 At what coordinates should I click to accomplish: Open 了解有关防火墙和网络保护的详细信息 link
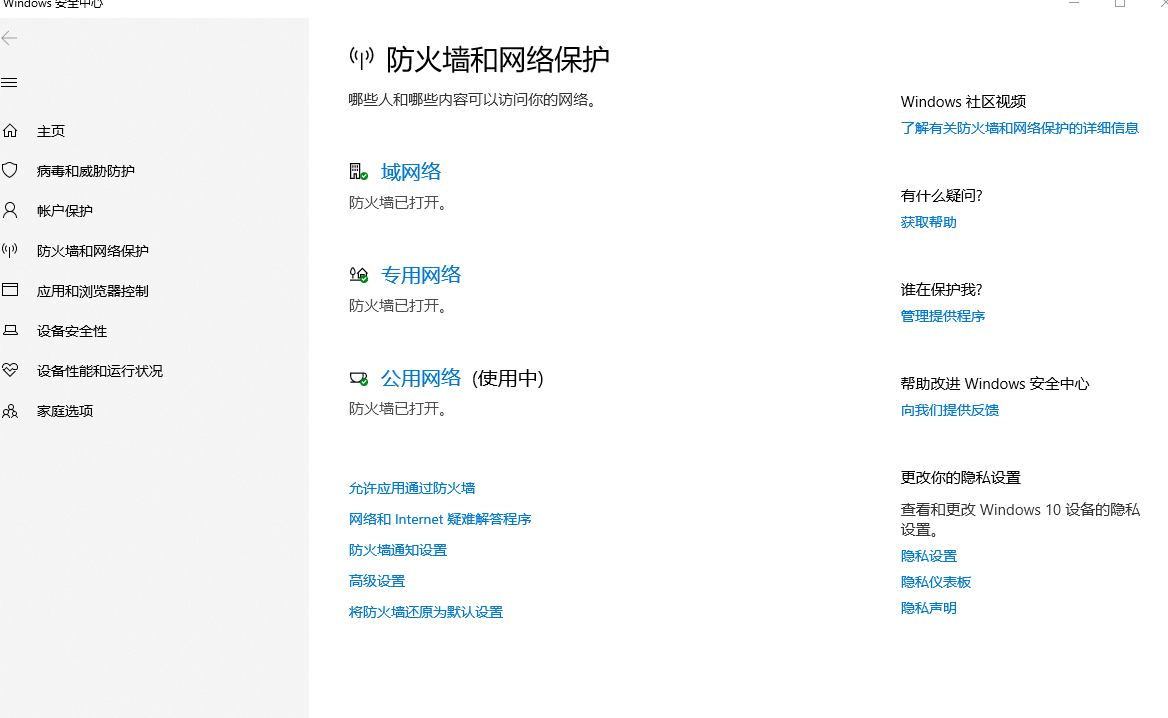[1020, 128]
